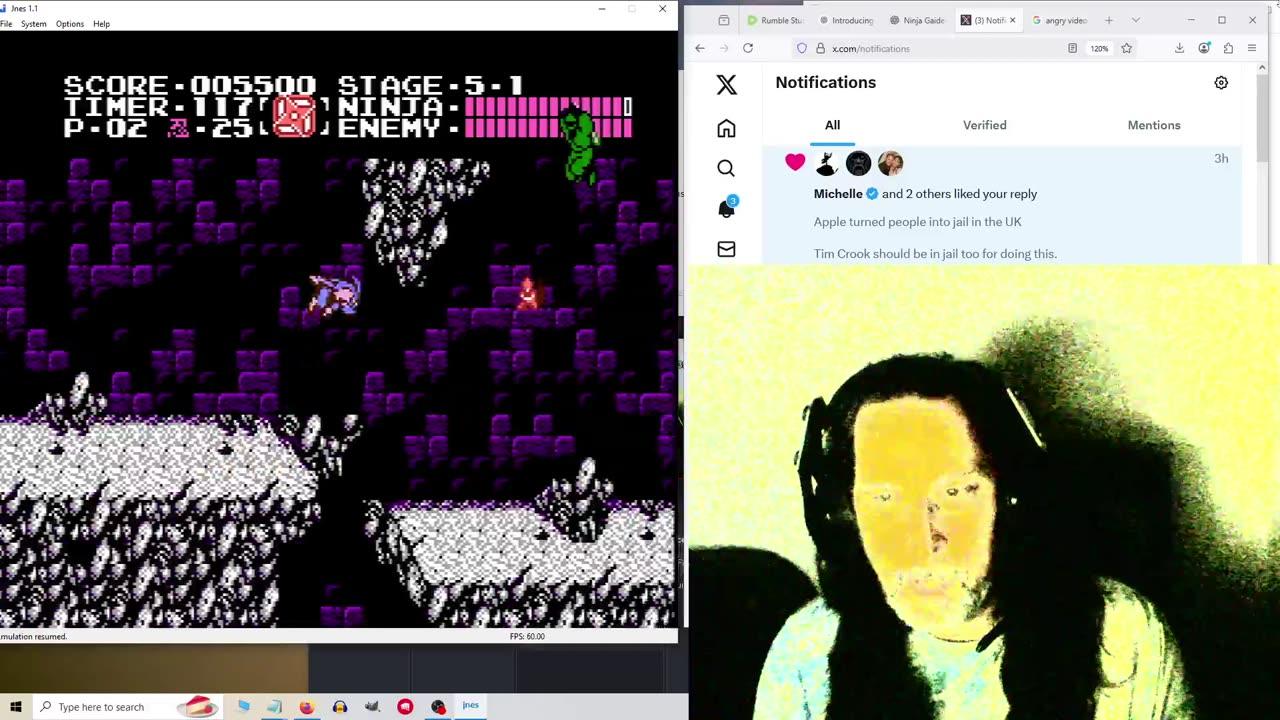Open the Explore search icon in the X sidebar
Viewport: 1280px width, 720px height.
[x=726, y=168]
